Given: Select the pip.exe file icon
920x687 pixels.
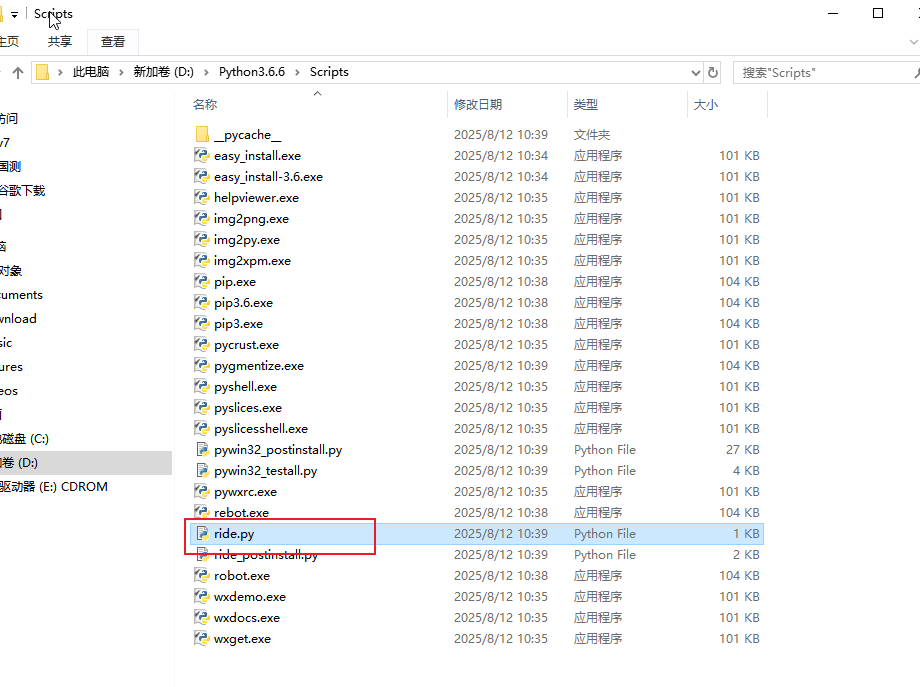Looking at the screenshot, I should point(202,282).
